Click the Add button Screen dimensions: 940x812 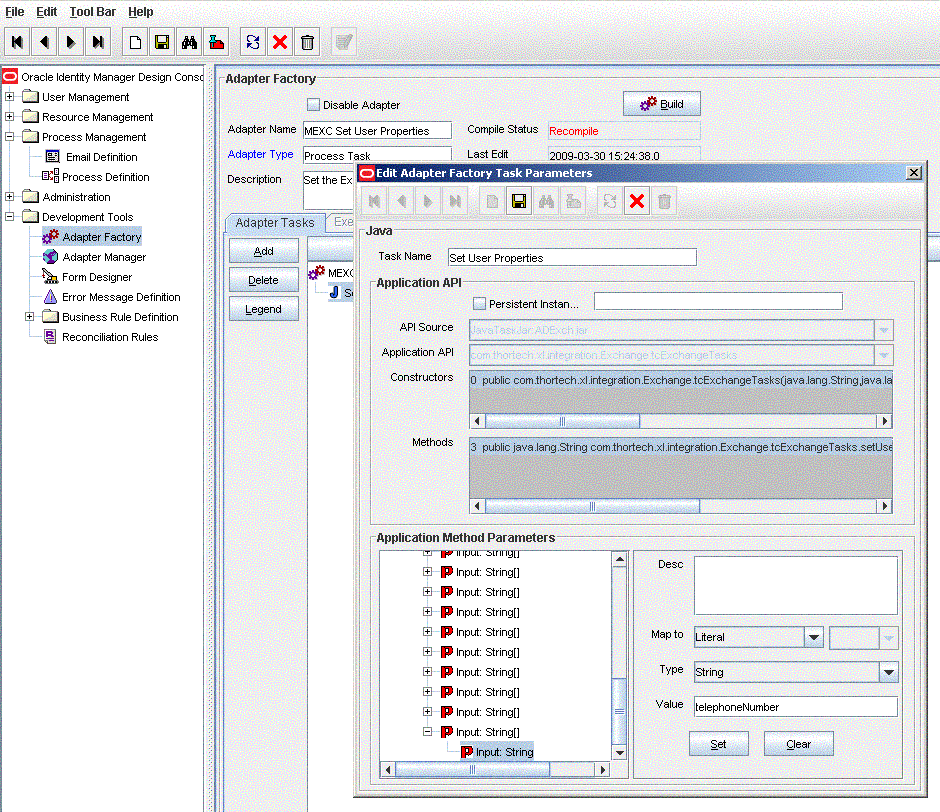click(x=264, y=251)
